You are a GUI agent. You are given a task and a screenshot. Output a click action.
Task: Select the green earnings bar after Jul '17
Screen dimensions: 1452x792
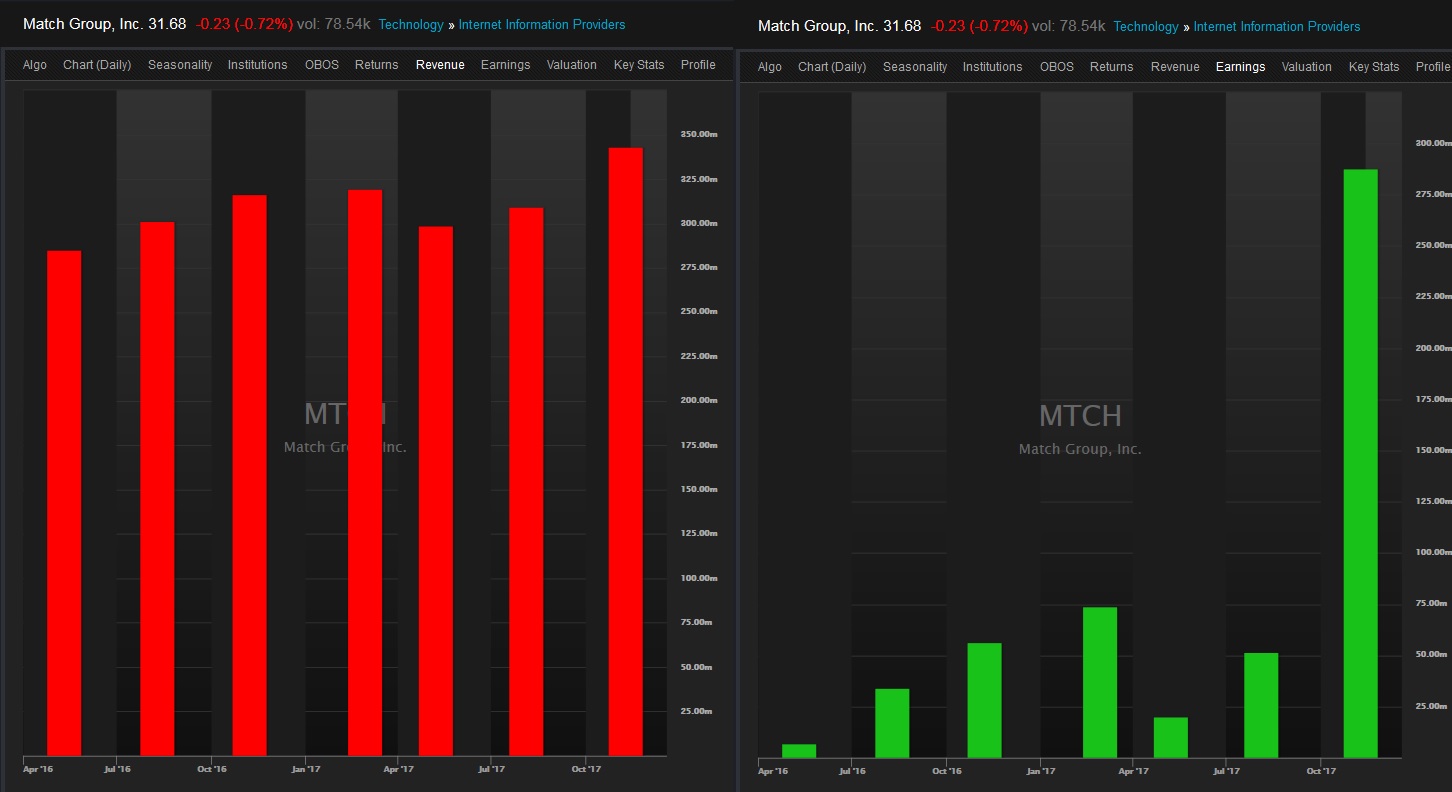[1261, 705]
